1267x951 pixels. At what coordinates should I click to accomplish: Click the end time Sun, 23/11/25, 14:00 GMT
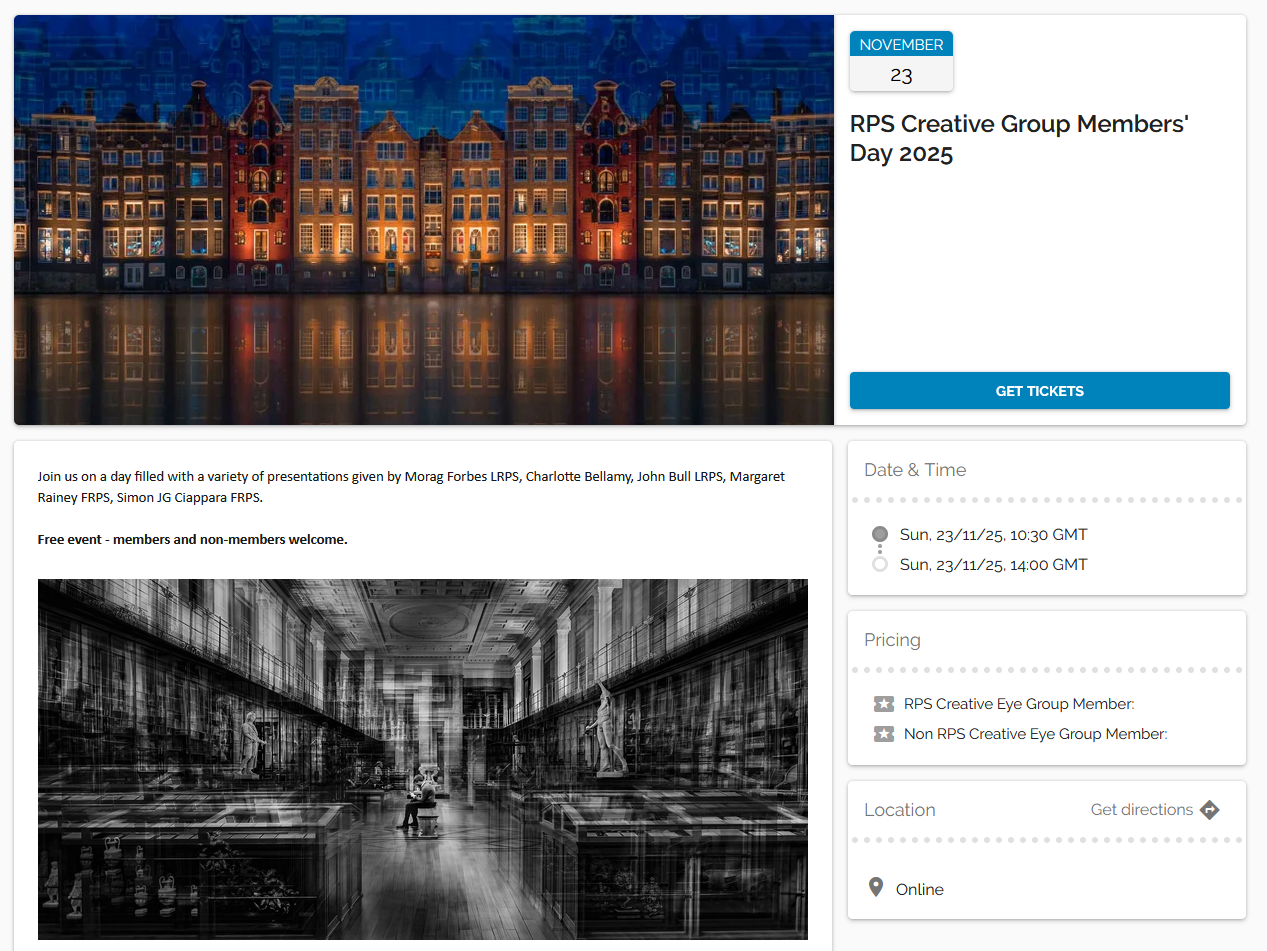click(x=993, y=564)
